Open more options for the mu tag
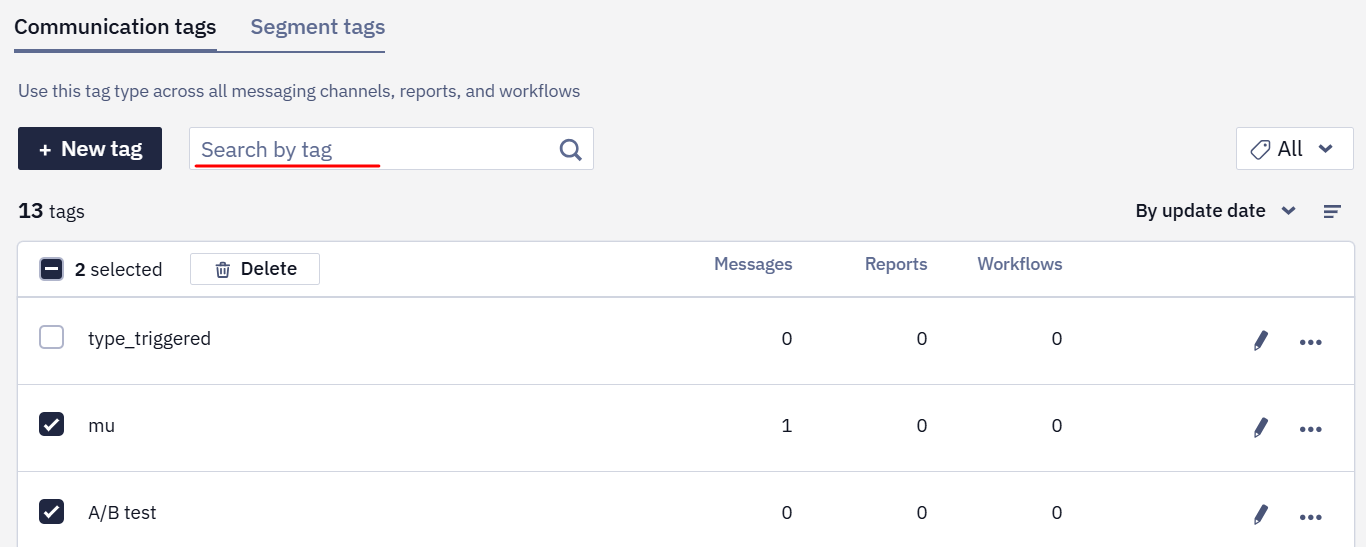 click(x=1310, y=429)
